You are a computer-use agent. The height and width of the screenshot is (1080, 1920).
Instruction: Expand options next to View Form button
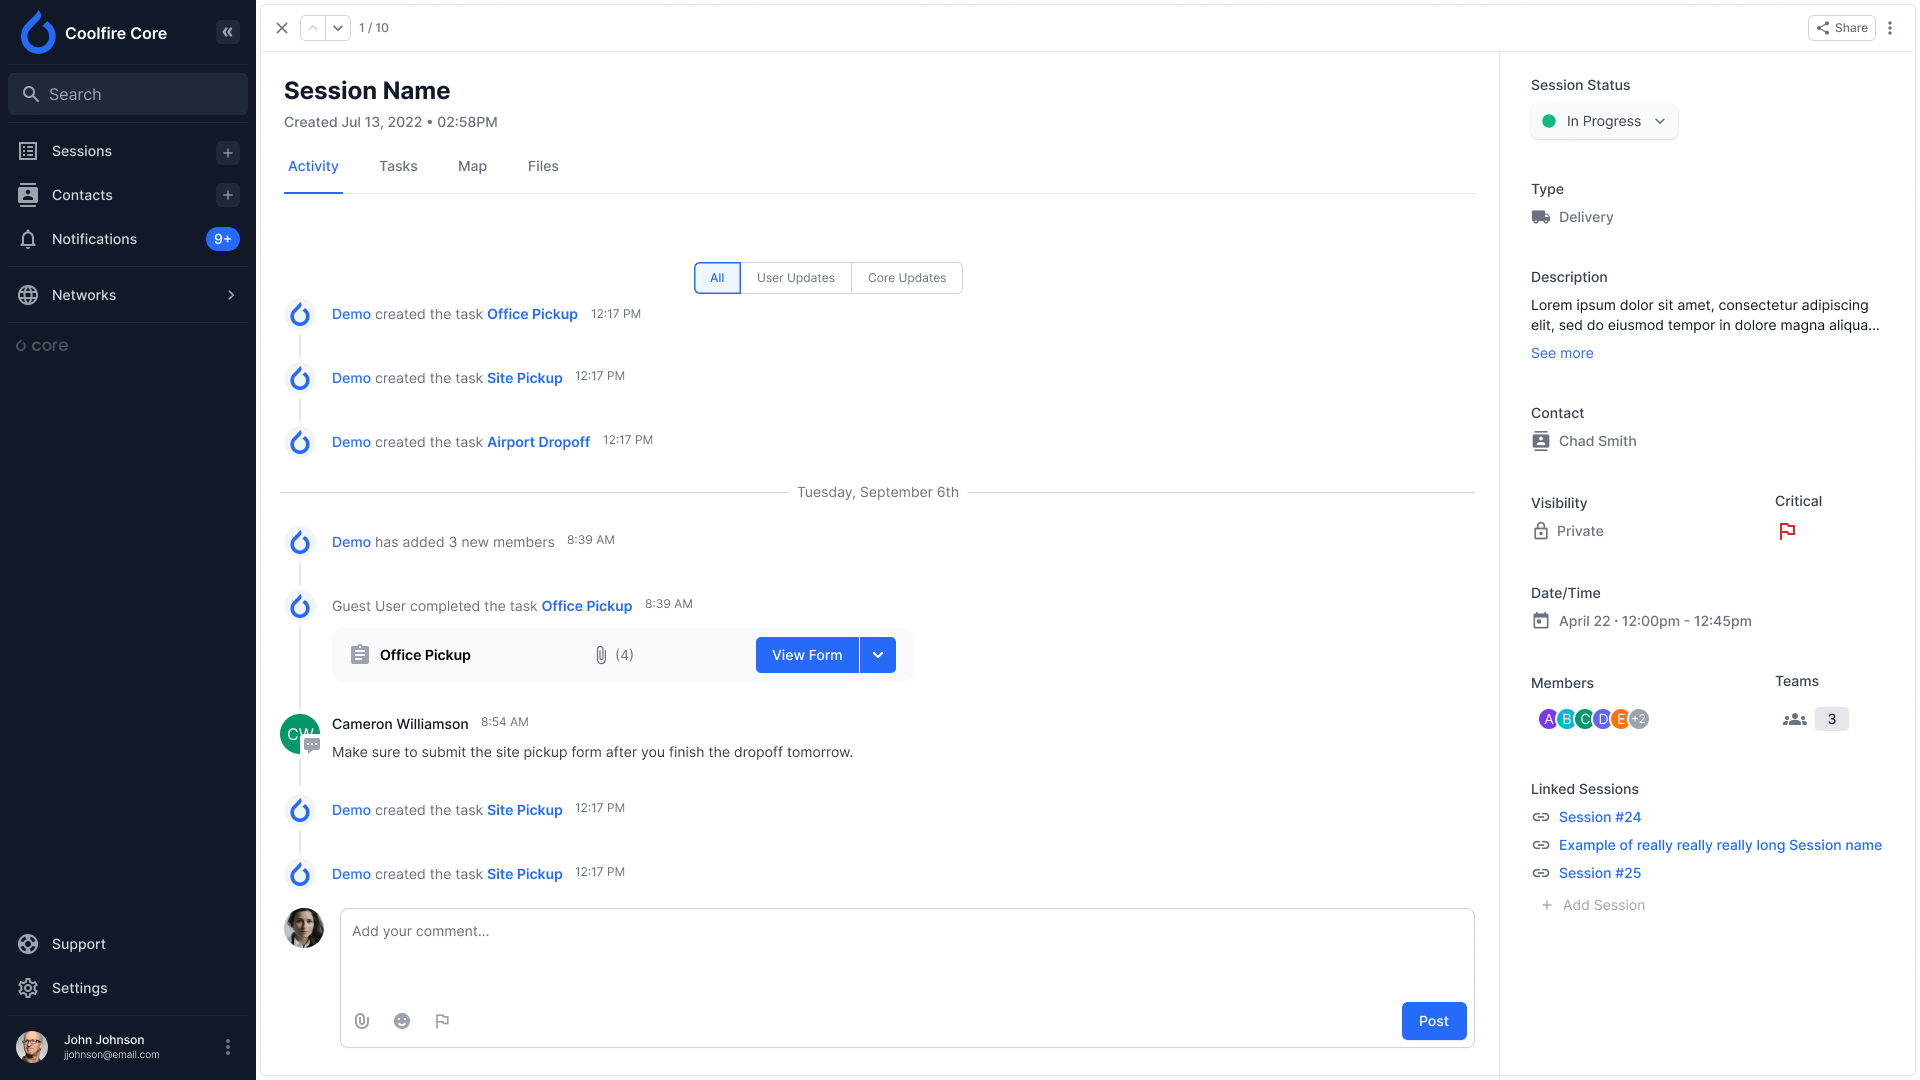877,655
